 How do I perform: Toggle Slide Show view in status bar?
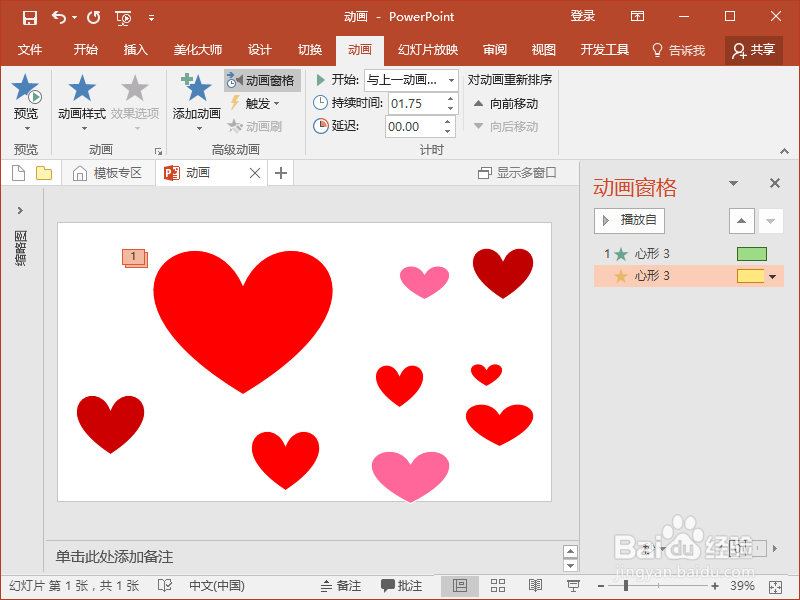click(572, 584)
